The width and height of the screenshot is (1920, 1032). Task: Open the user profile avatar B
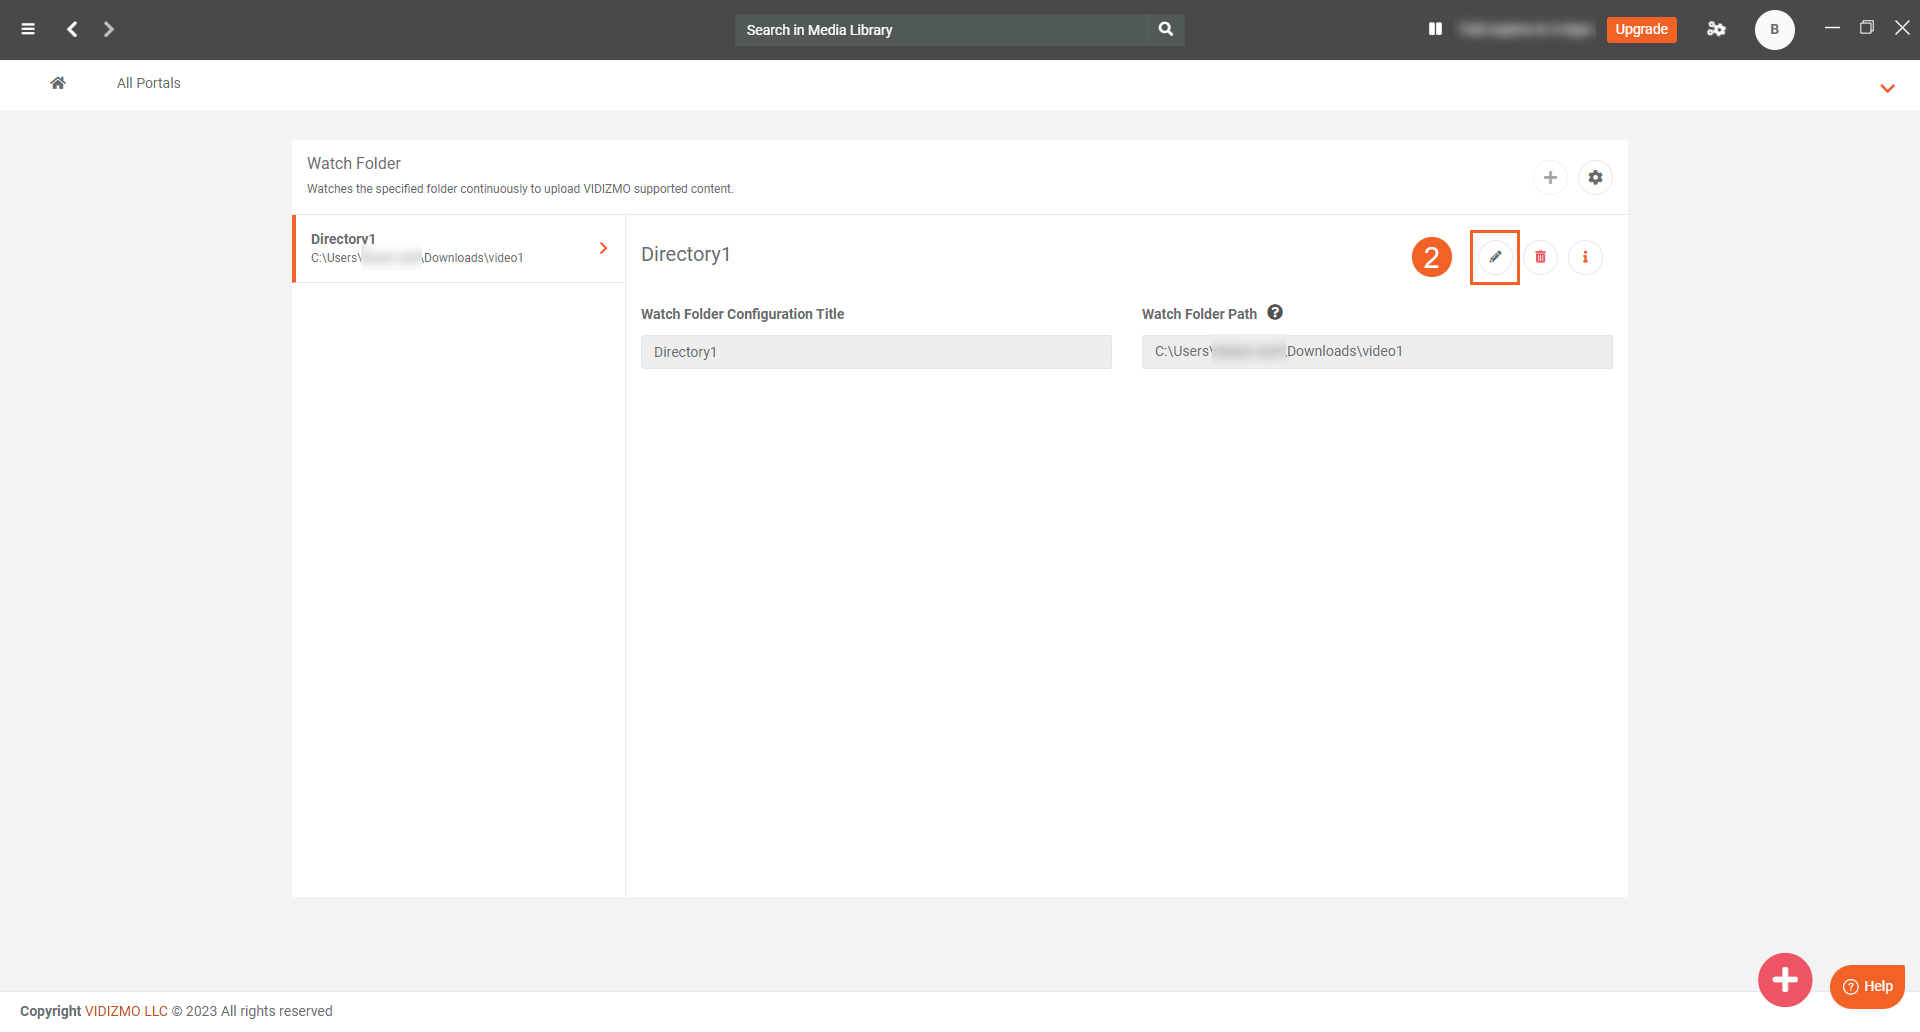click(1774, 29)
